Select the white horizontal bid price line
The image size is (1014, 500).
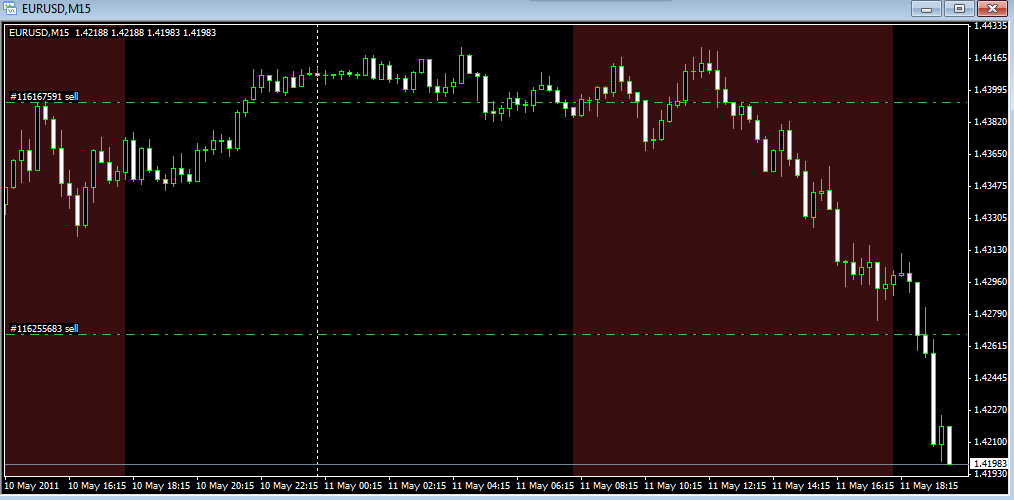click(486, 464)
